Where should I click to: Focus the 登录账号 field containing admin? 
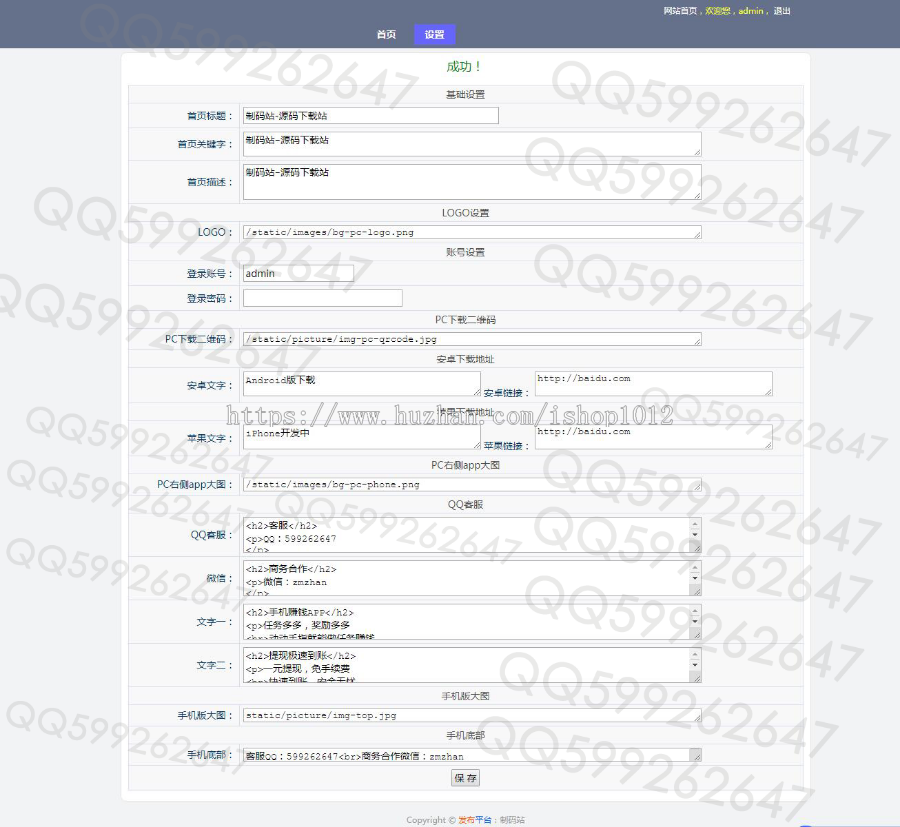click(298, 273)
